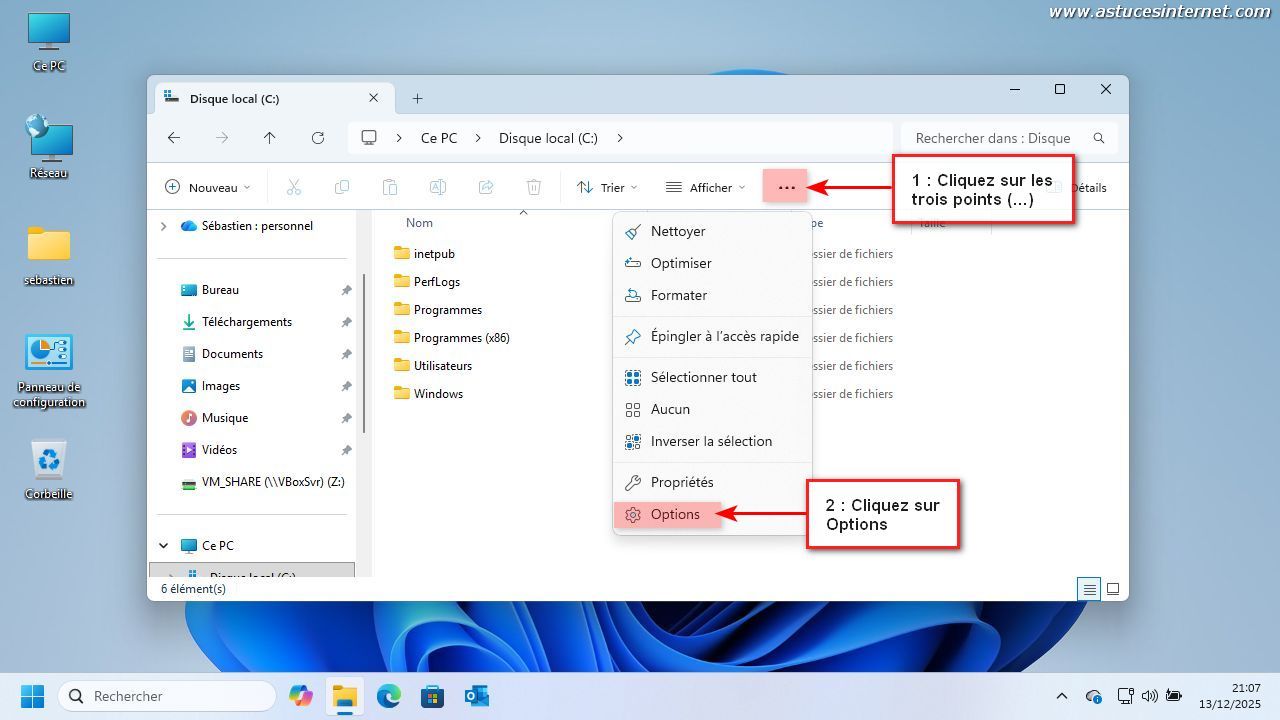This screenshot has height=720, width=1280.
Task: Open Microsoft Edge from the taskbar
Action: (388, 696)
